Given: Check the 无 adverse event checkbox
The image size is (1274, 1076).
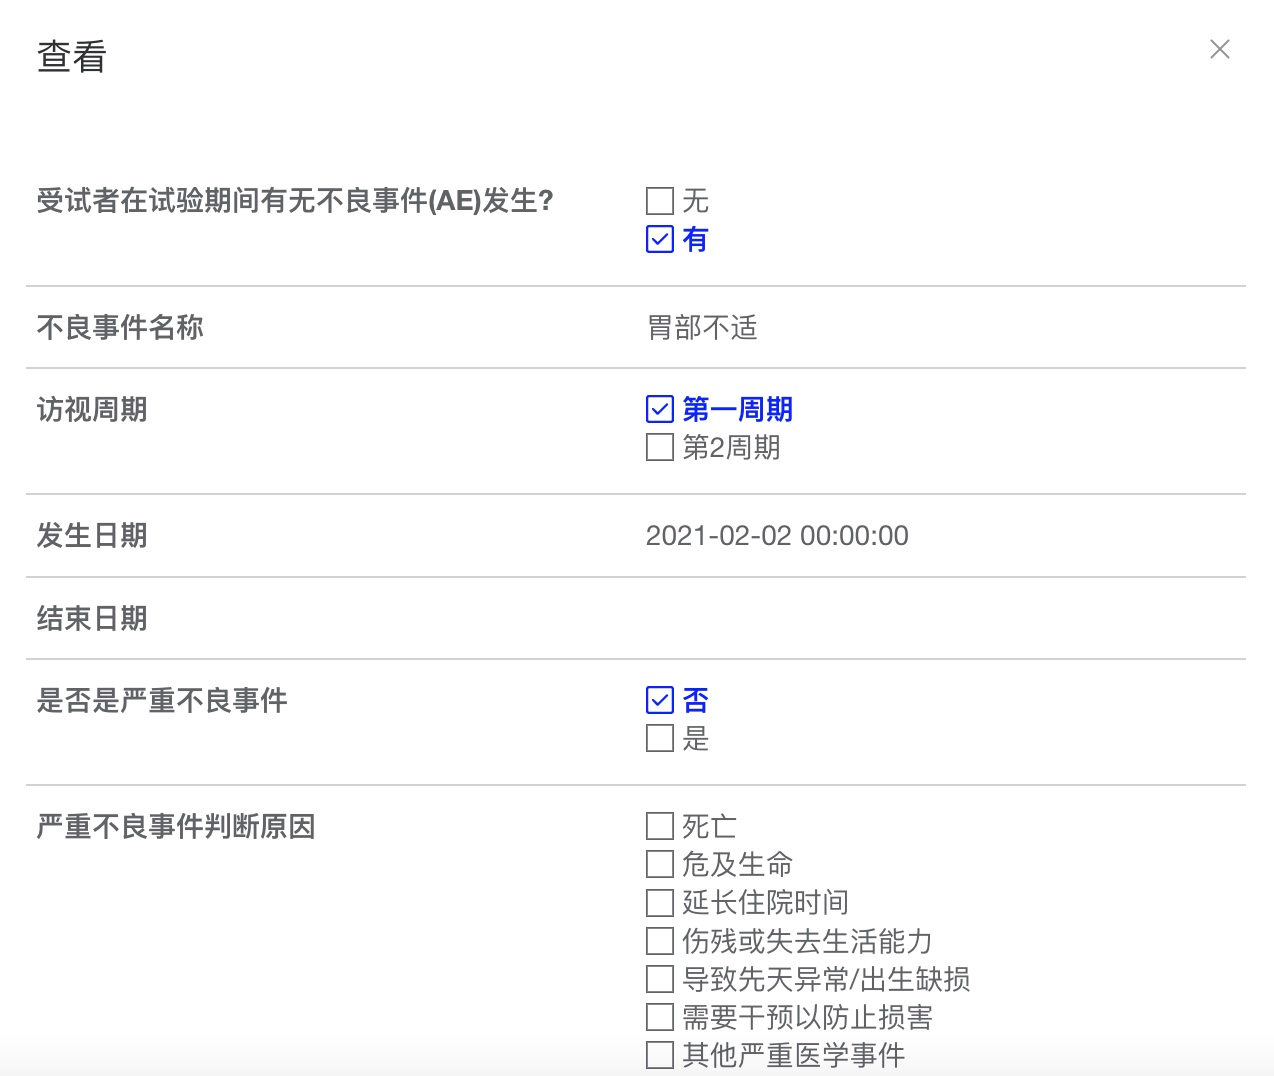Looking at the screenshot, I should coord(660,201).
